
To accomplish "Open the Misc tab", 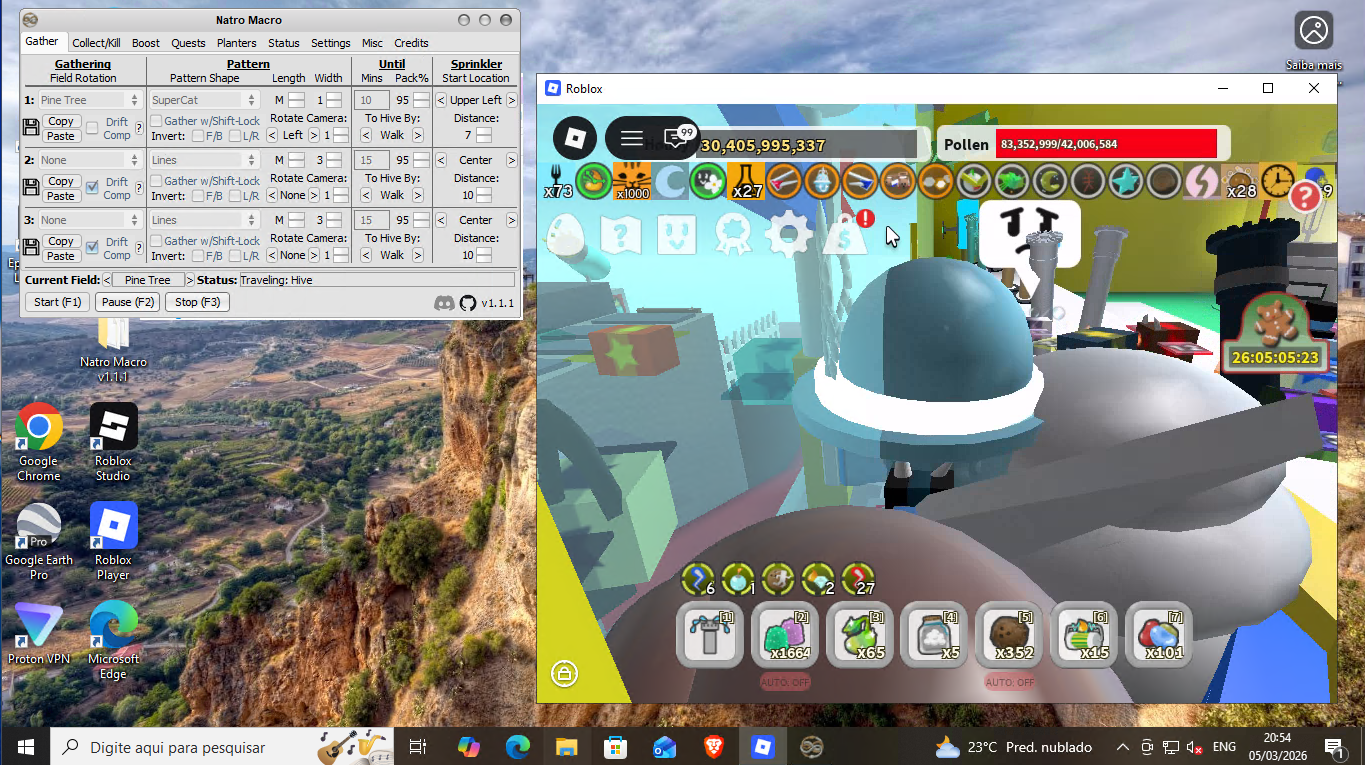I will click(372, 43).
